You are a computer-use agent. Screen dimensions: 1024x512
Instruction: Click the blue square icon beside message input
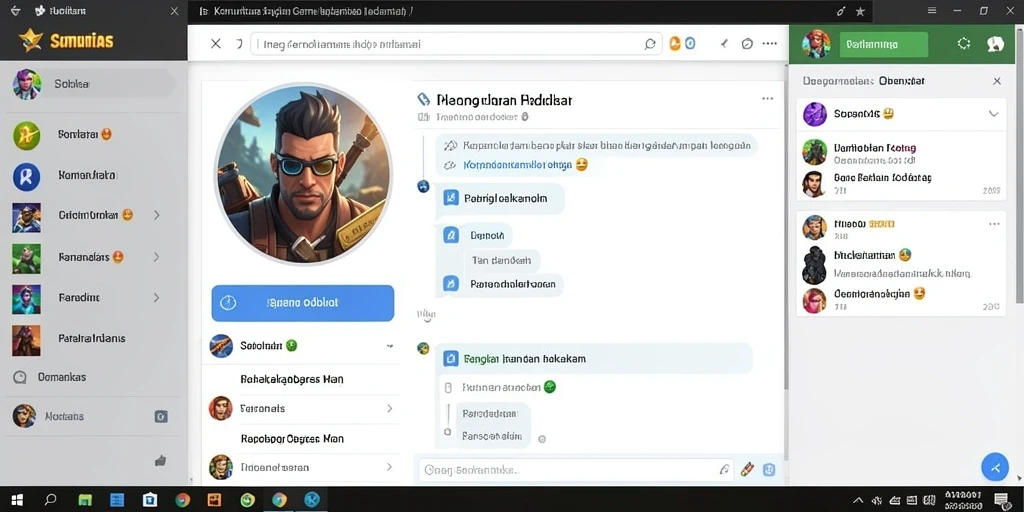tap(769, 469)
